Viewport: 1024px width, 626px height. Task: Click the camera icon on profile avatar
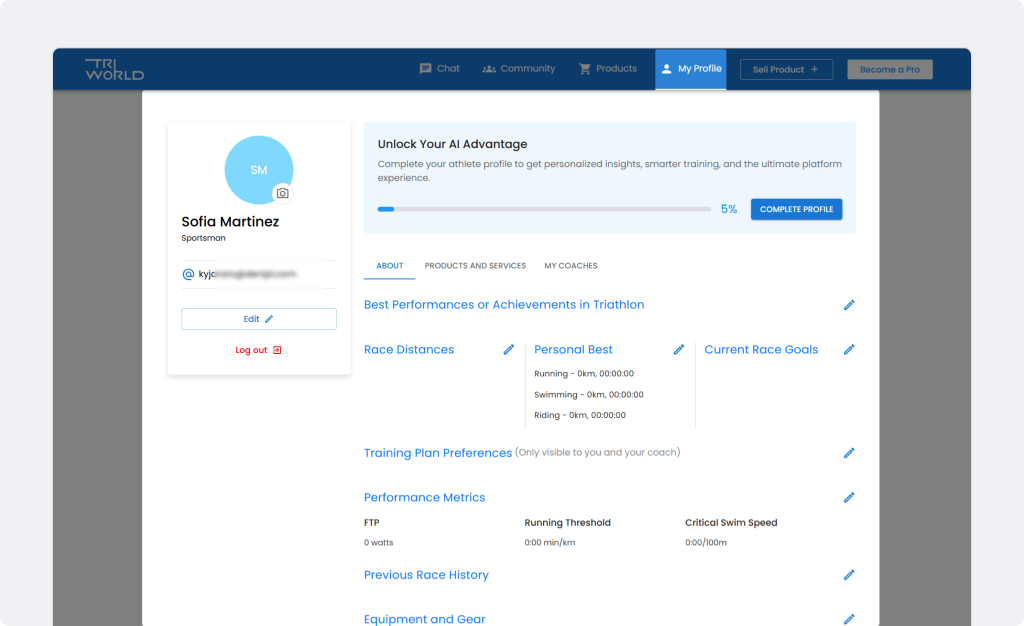285,194
